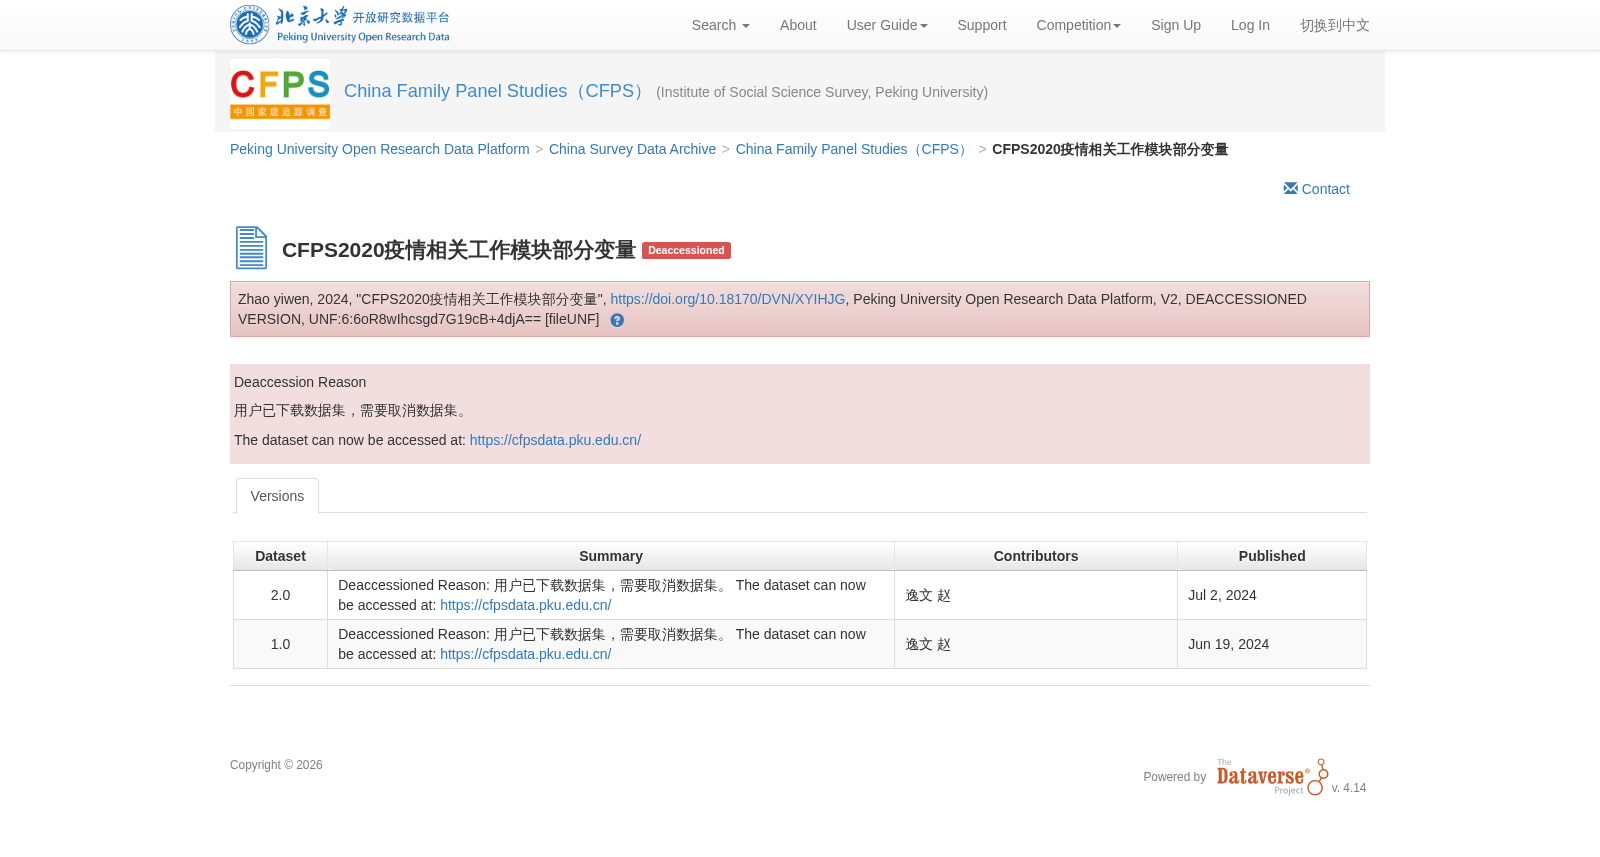Click contributor 逸文 赵 in version 1.0 row
Screen dimensions: 1600x857
[928, 644]
